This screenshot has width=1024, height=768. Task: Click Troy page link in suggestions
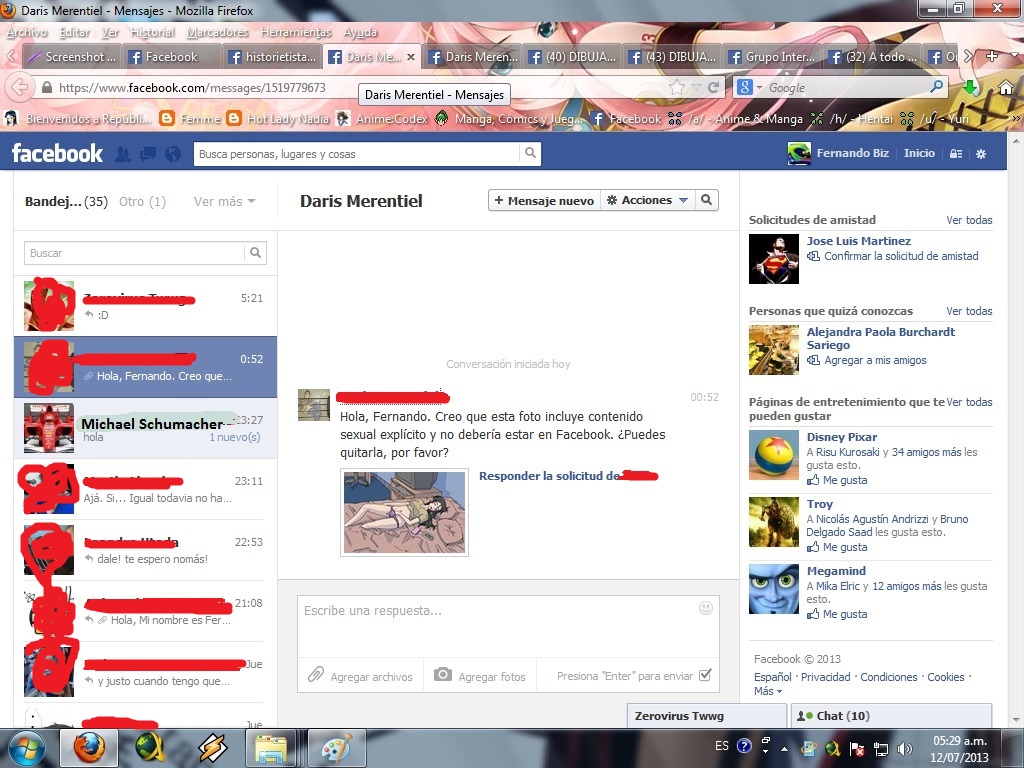[820, 504]
